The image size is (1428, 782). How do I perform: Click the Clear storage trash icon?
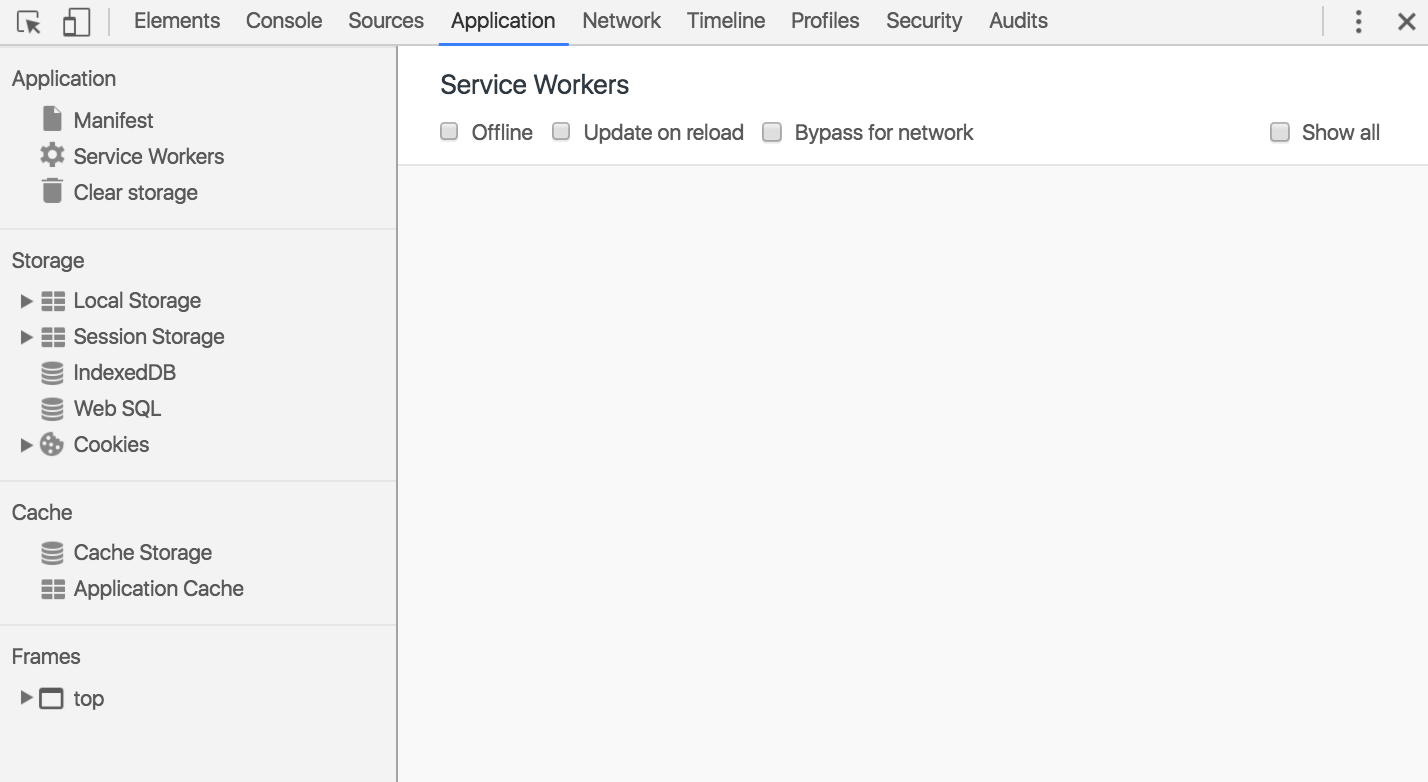point(52,191)
